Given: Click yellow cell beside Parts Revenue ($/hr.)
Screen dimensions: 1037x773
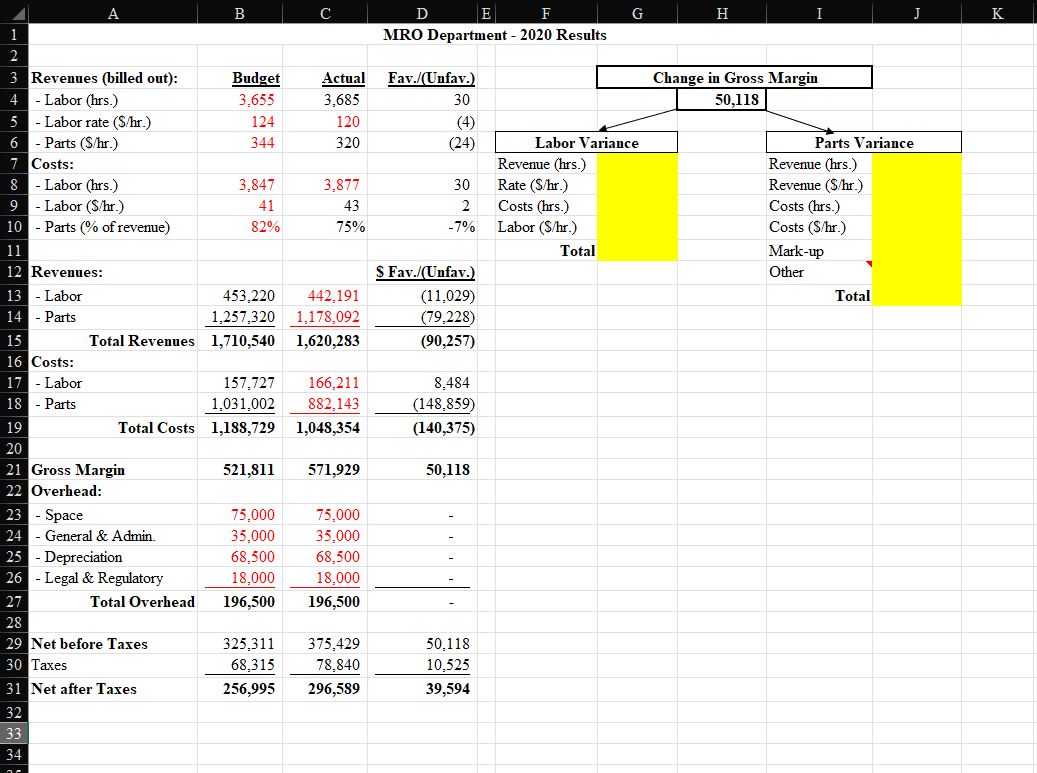Looking at the screenshot, I should tap(917, 185).
